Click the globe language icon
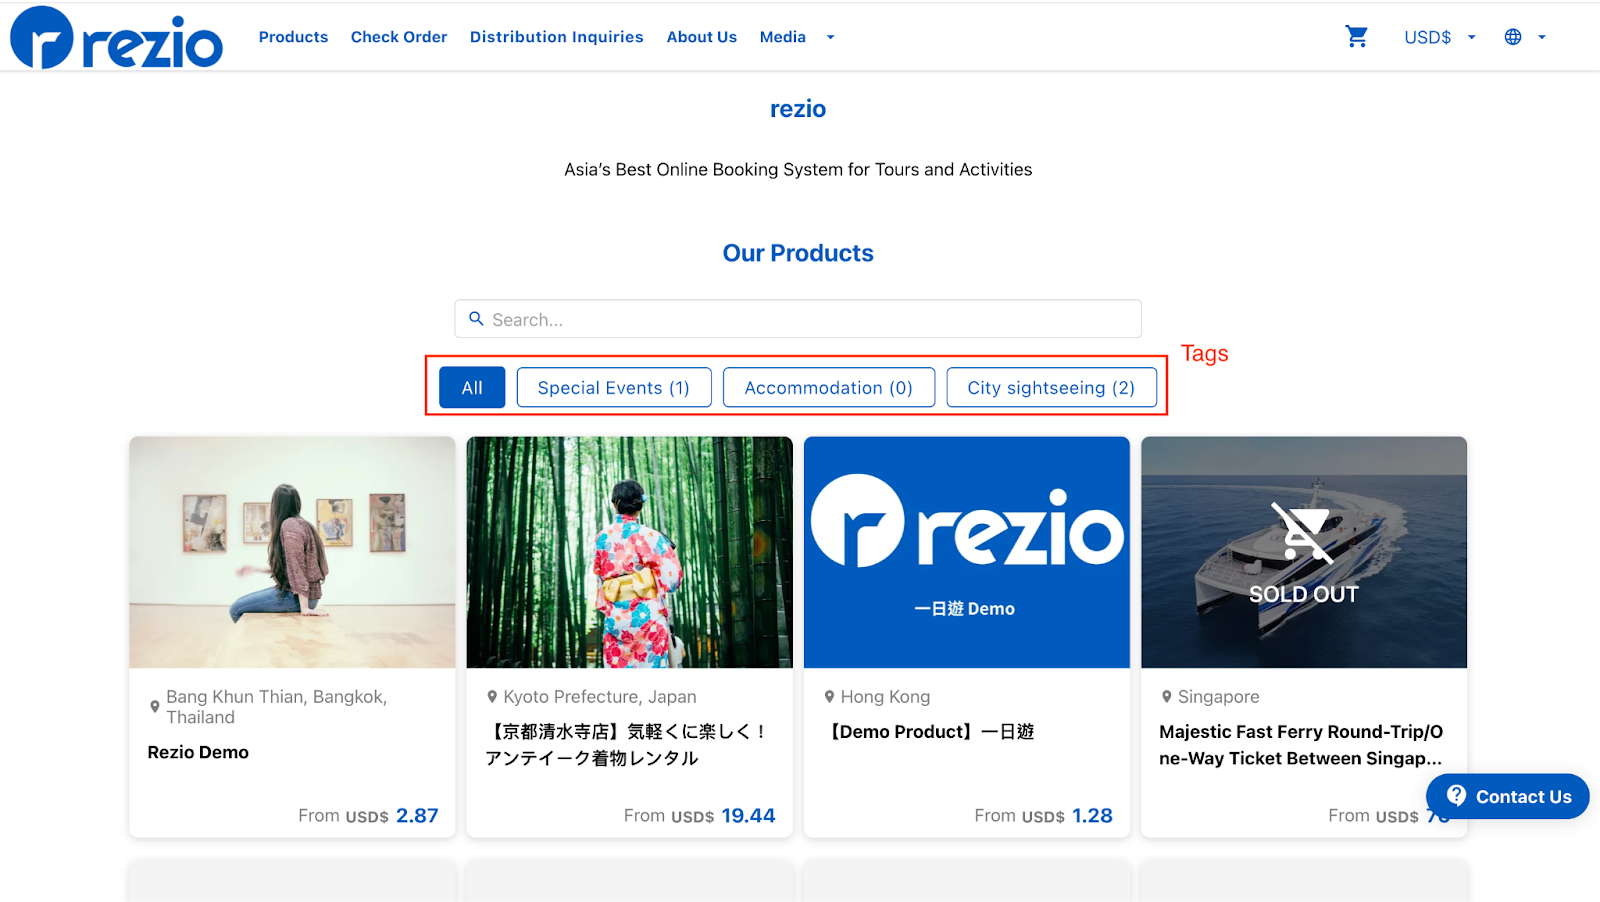Viewport: 1600px width, 902px height. click(x=1513, y=37)
